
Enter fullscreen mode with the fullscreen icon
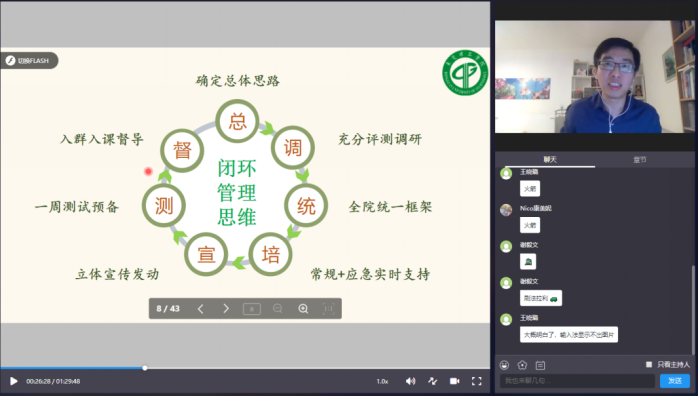476,381
